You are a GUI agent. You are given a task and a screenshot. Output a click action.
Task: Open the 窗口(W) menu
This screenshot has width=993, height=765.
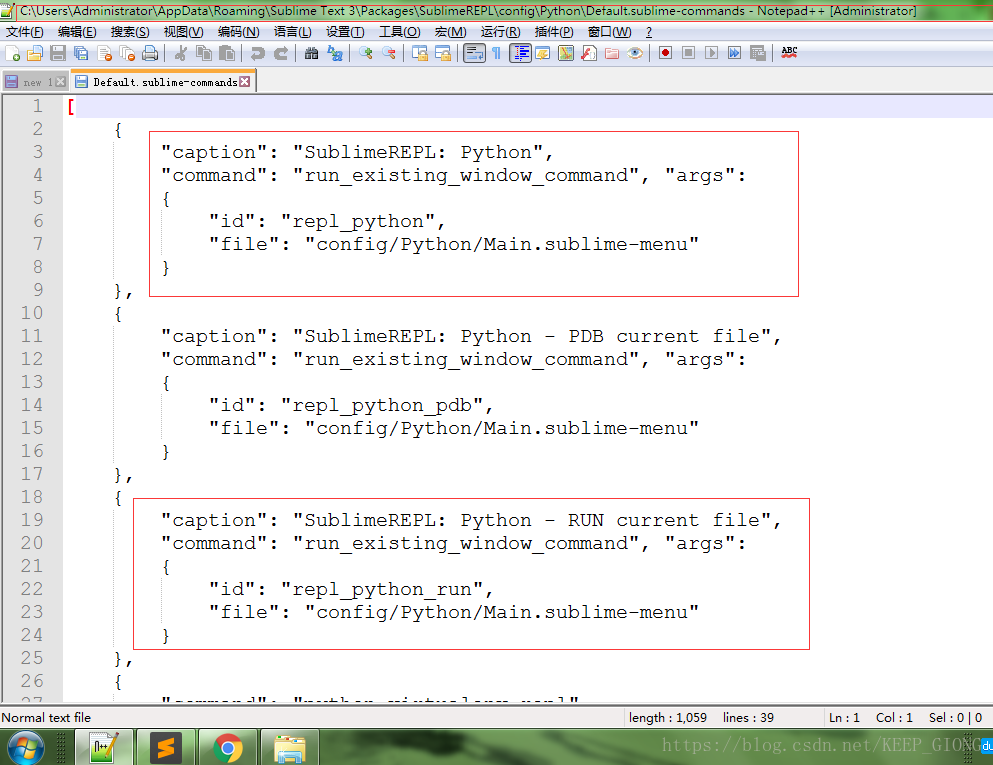pos(609,32)
